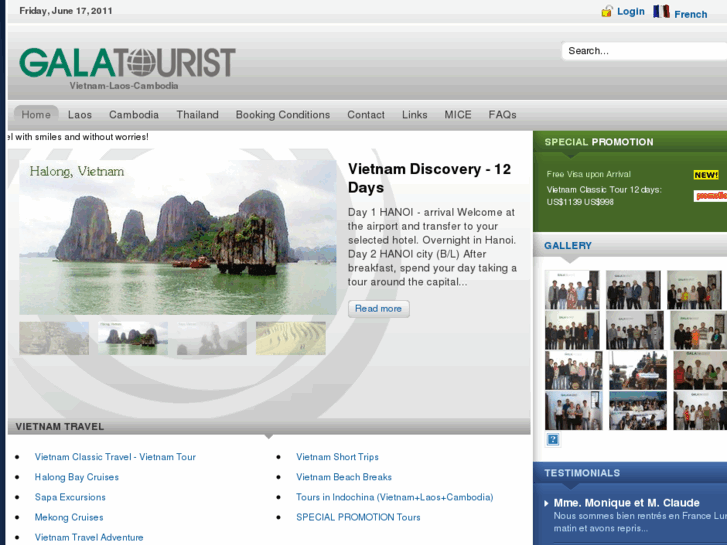Open Vietnam Short Trips link

pyautogui.click(x=337, y=457)
